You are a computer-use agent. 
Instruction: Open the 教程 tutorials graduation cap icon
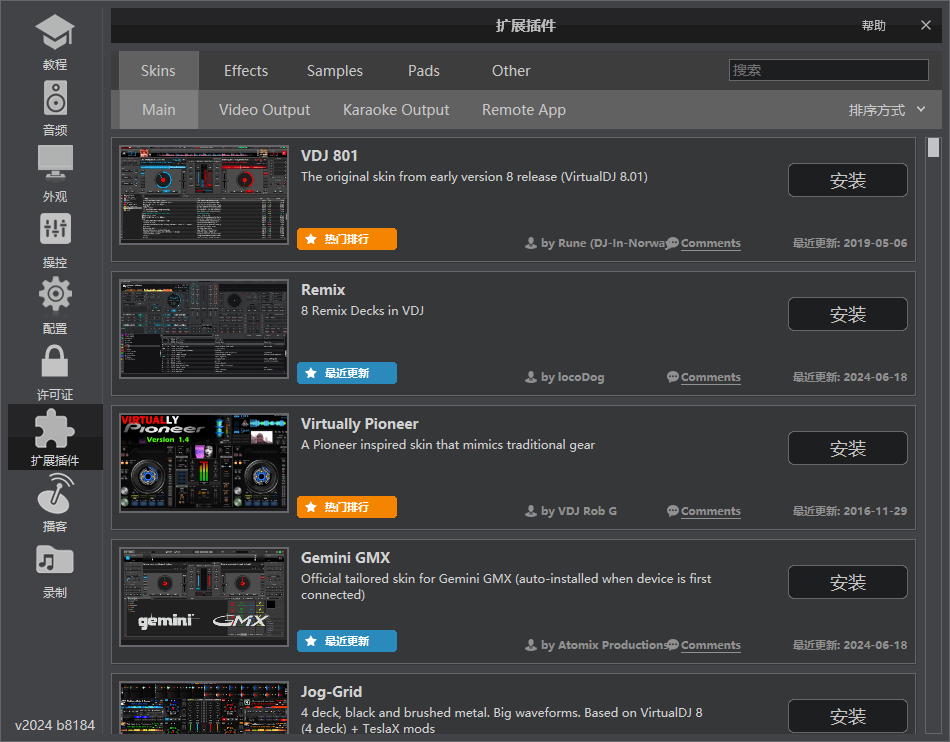point(55,33)
